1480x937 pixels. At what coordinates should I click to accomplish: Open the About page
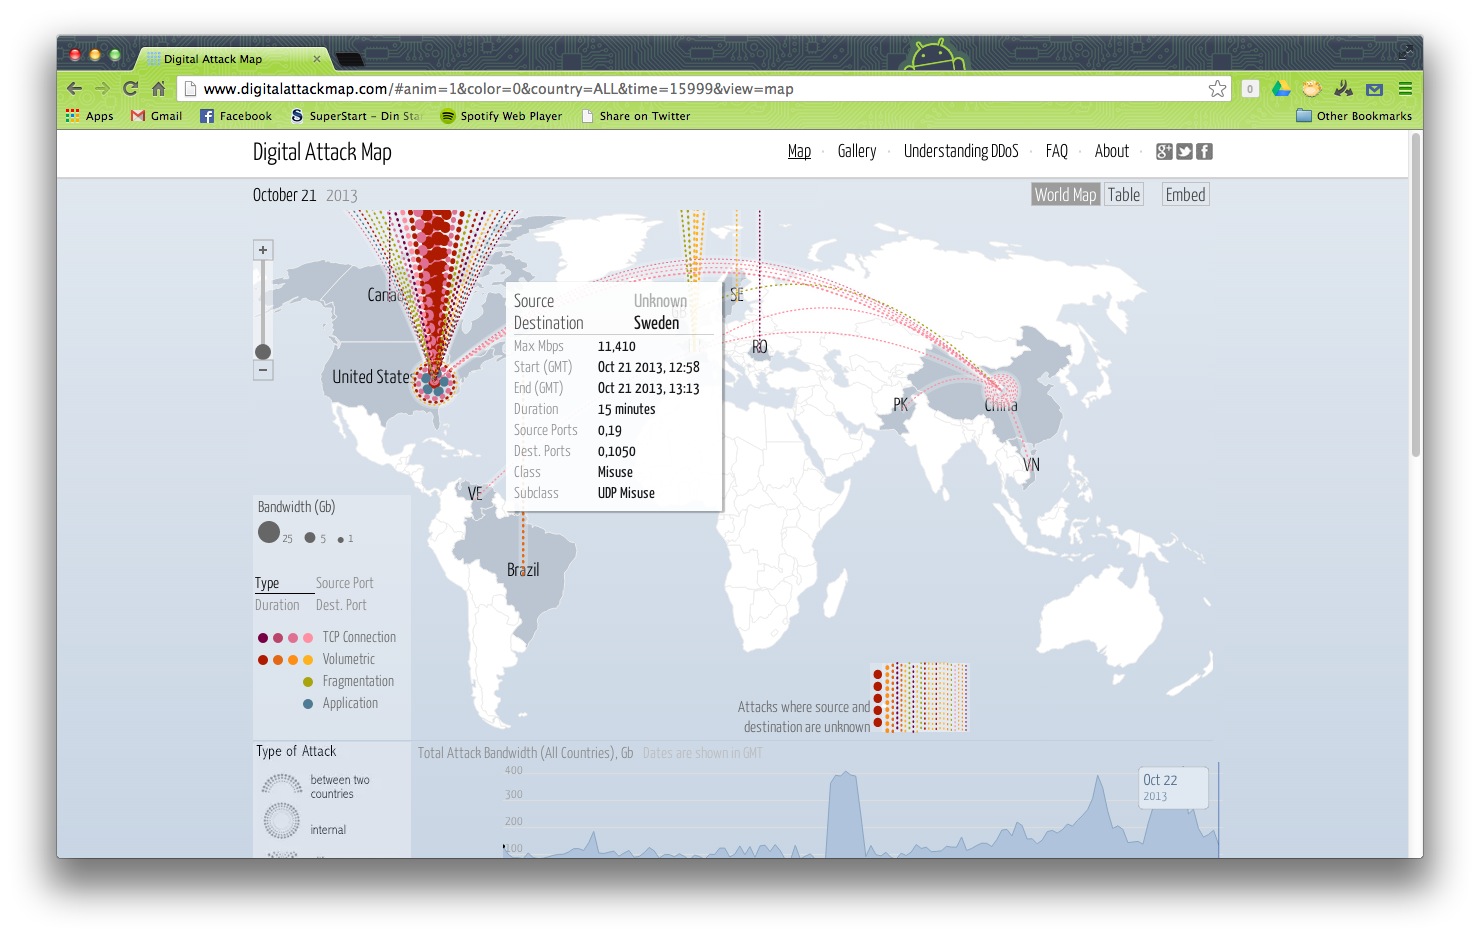[x=1112, y=151]
